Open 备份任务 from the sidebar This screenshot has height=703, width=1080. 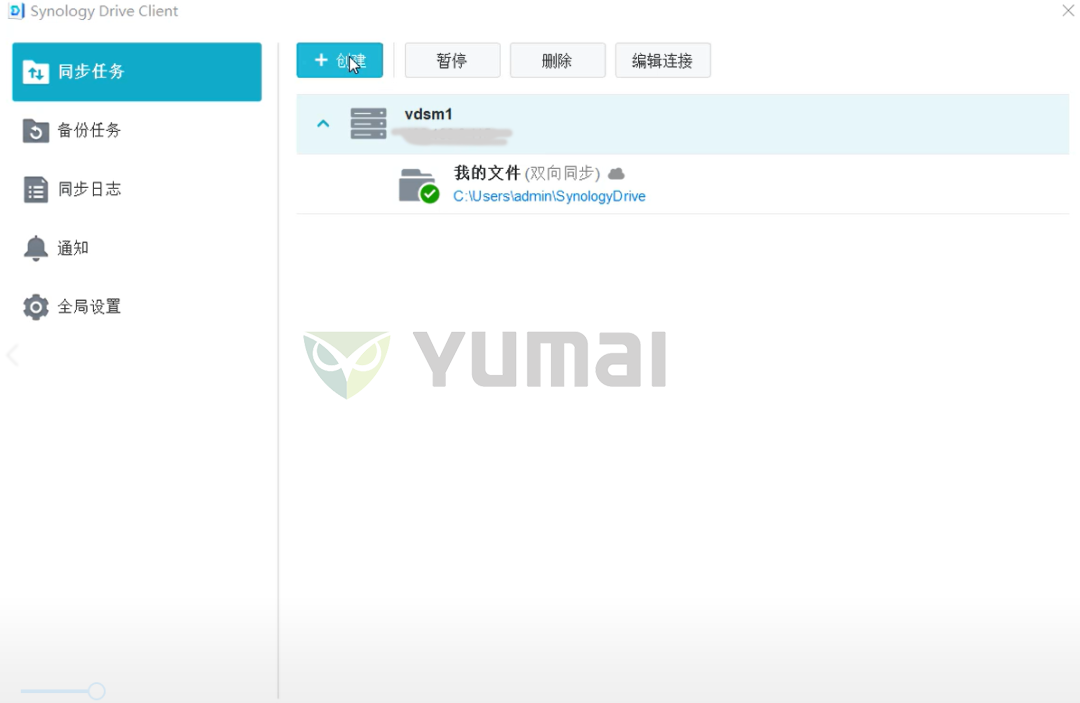(x=35, y=130)
